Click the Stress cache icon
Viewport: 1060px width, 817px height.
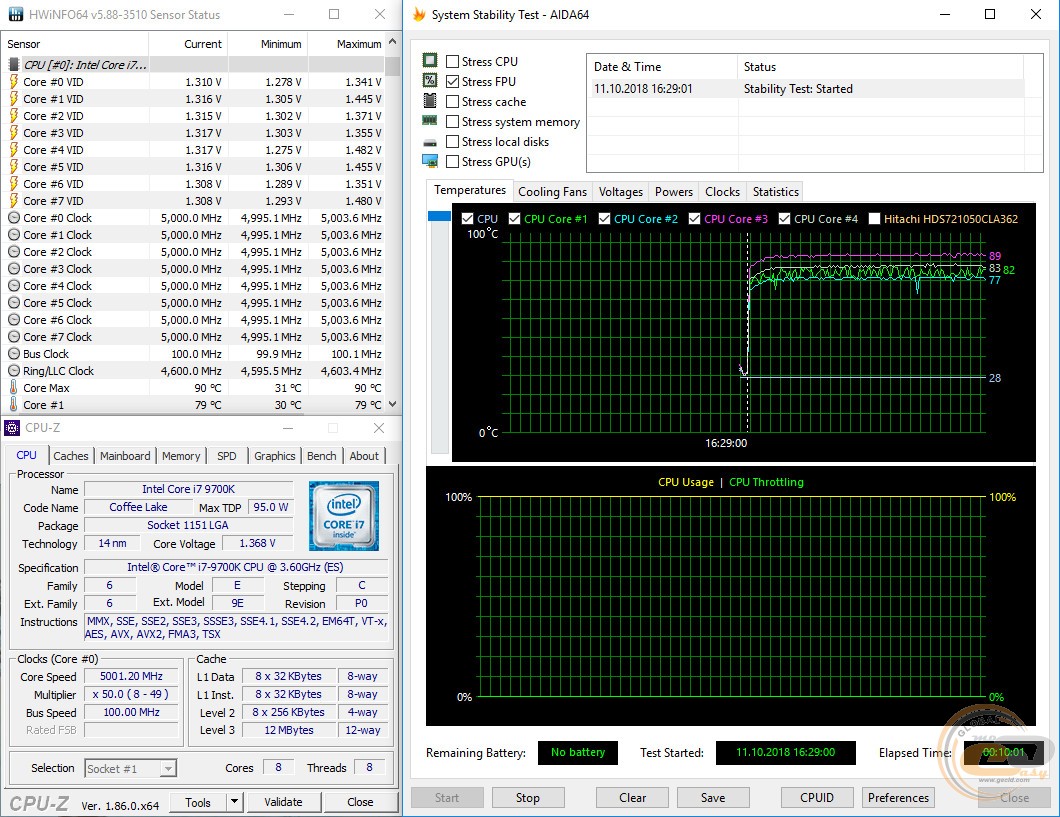point(430,101)
